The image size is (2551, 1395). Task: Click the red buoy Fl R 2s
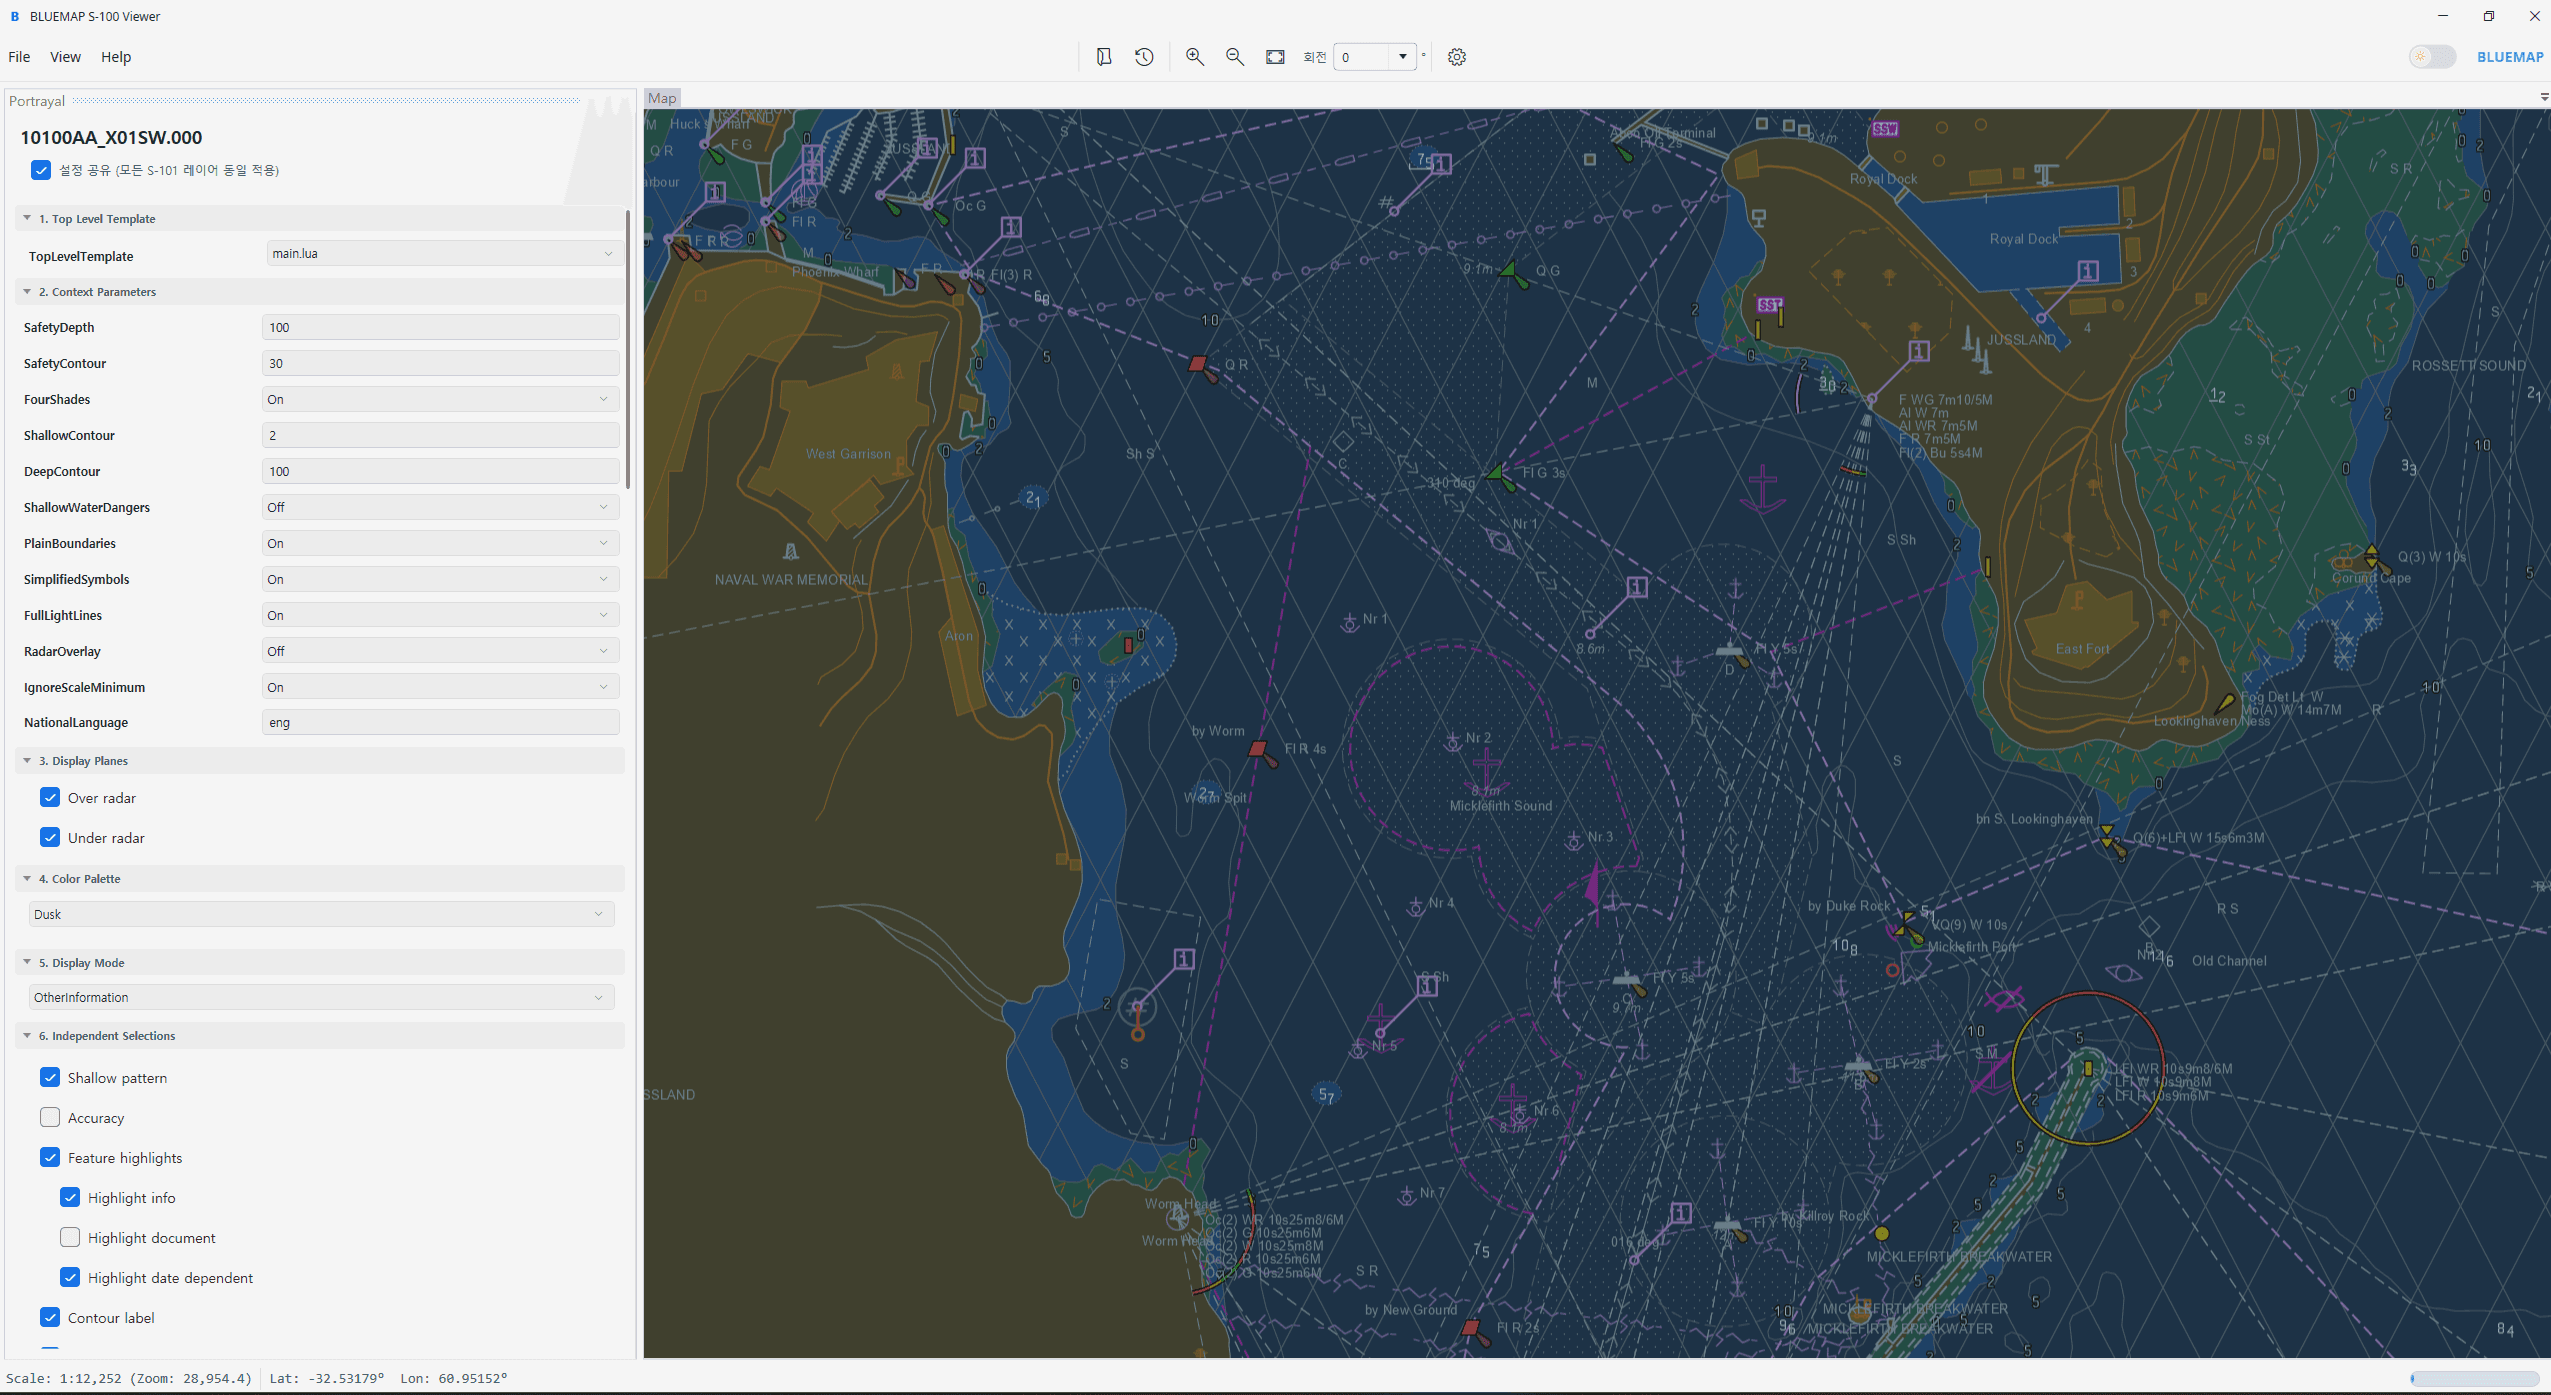point(1470,1328)
